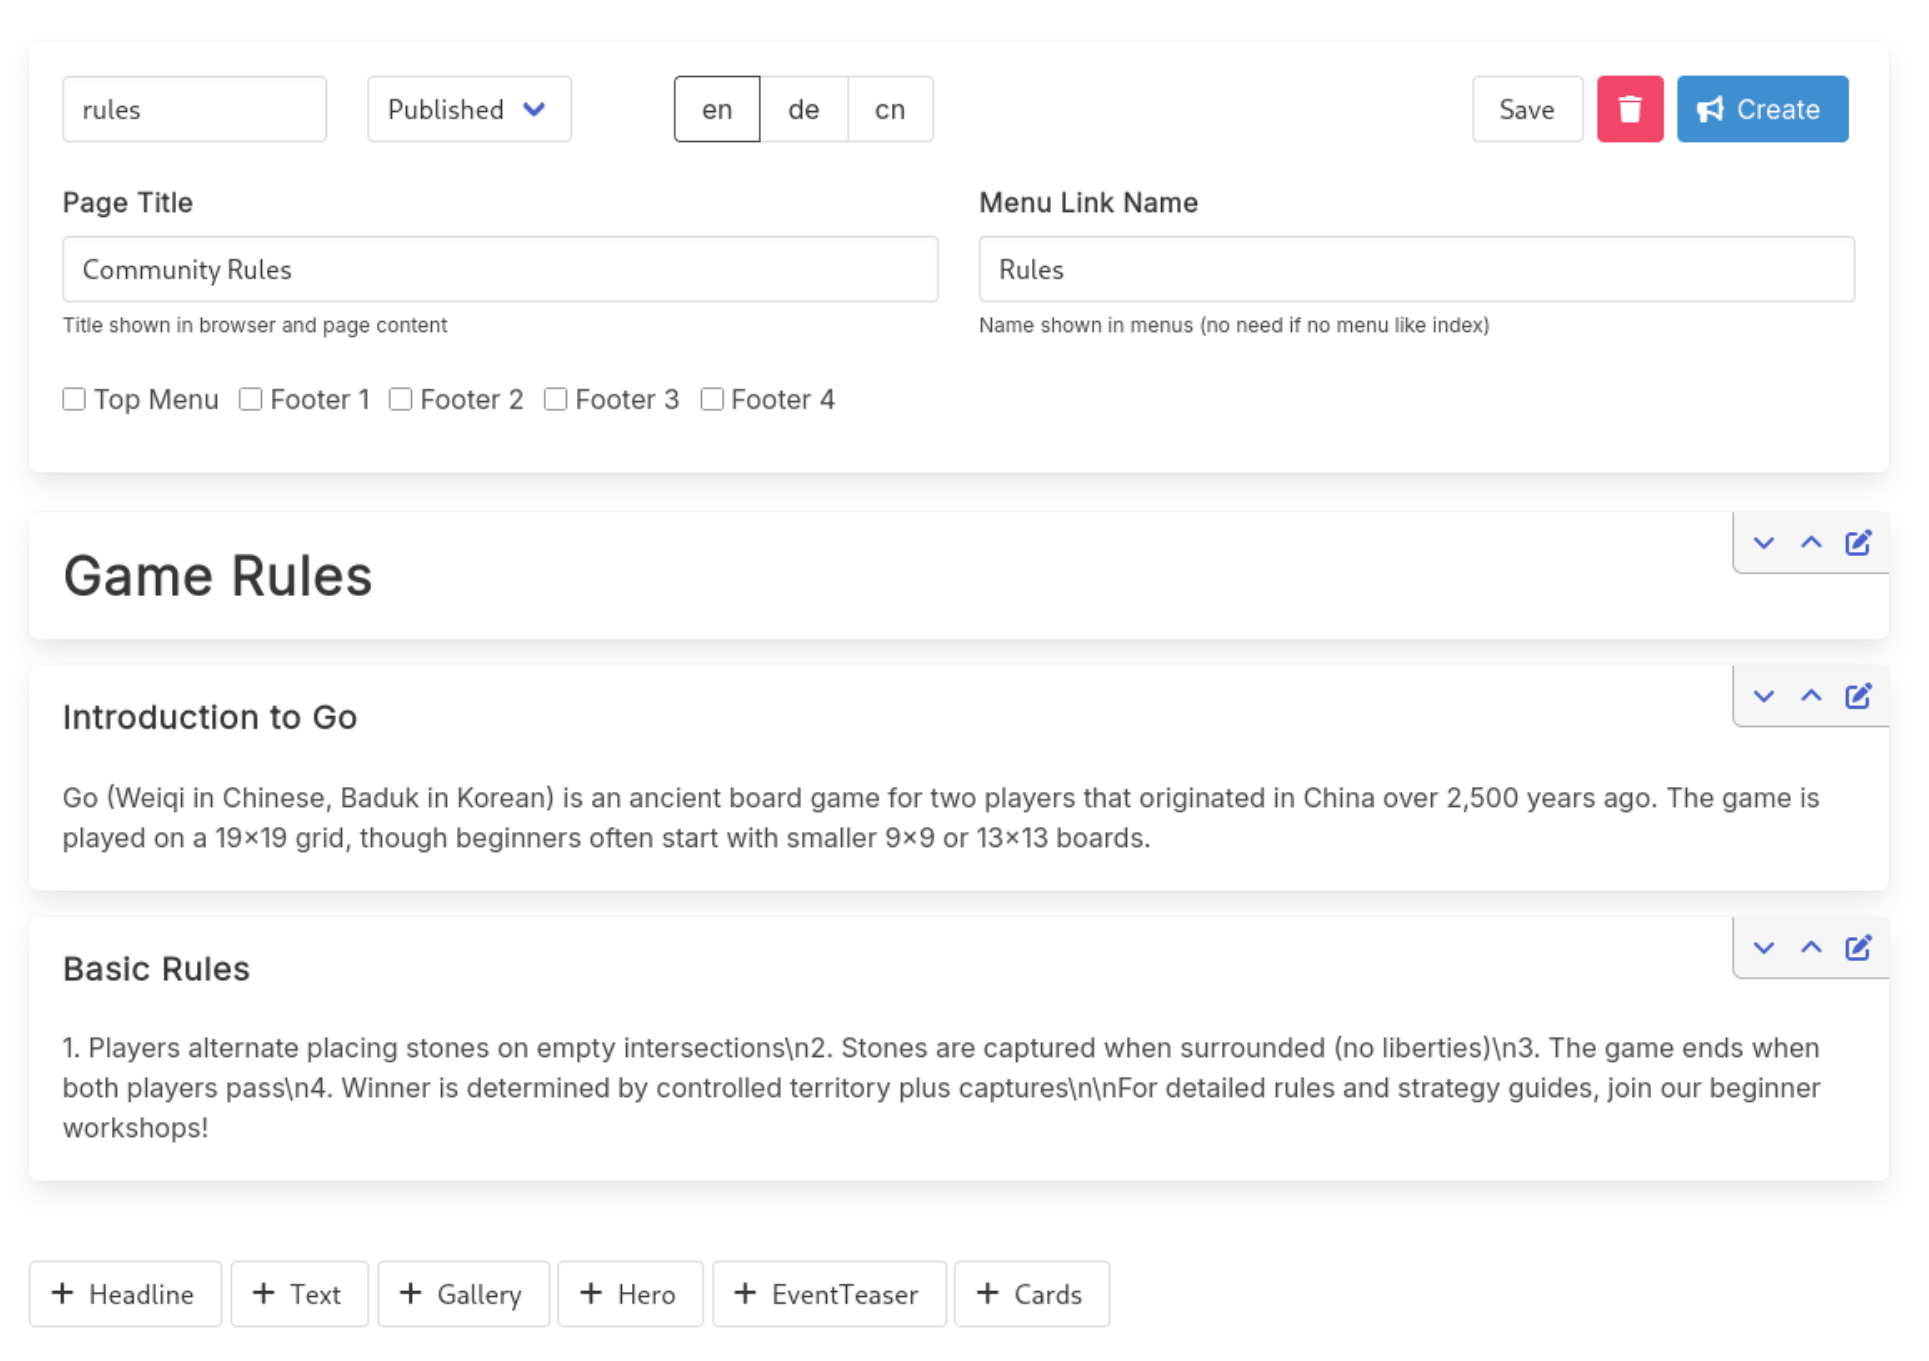Move the Basic Rules block down
The image size is (1929, 1361).
pyautogui.click(x=1763, y=947)
